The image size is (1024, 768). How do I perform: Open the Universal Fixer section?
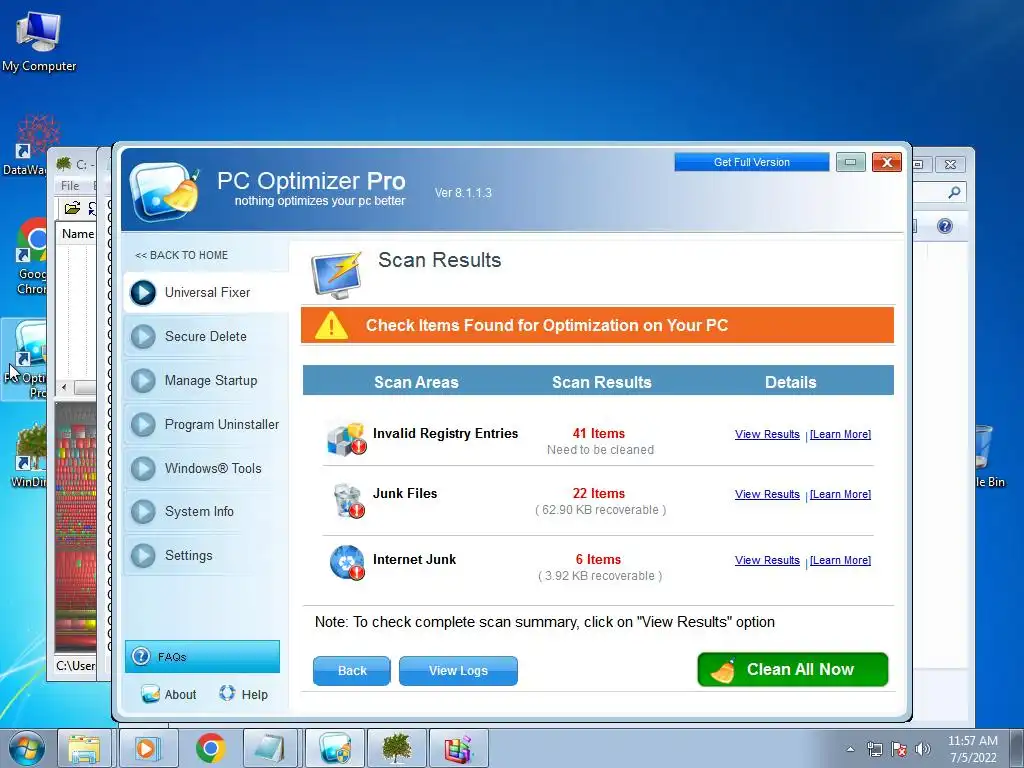(206, 293)
